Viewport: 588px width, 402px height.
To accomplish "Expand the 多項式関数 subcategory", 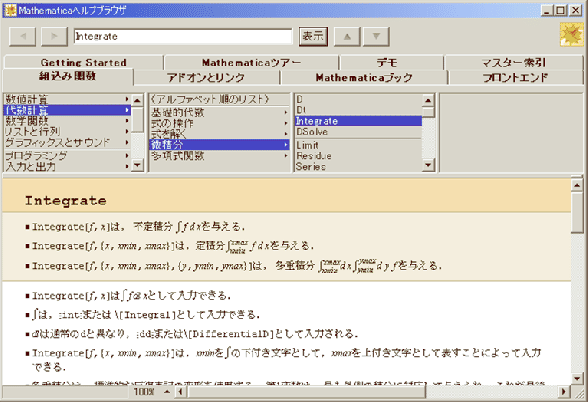I will click(x=219, y=155).
